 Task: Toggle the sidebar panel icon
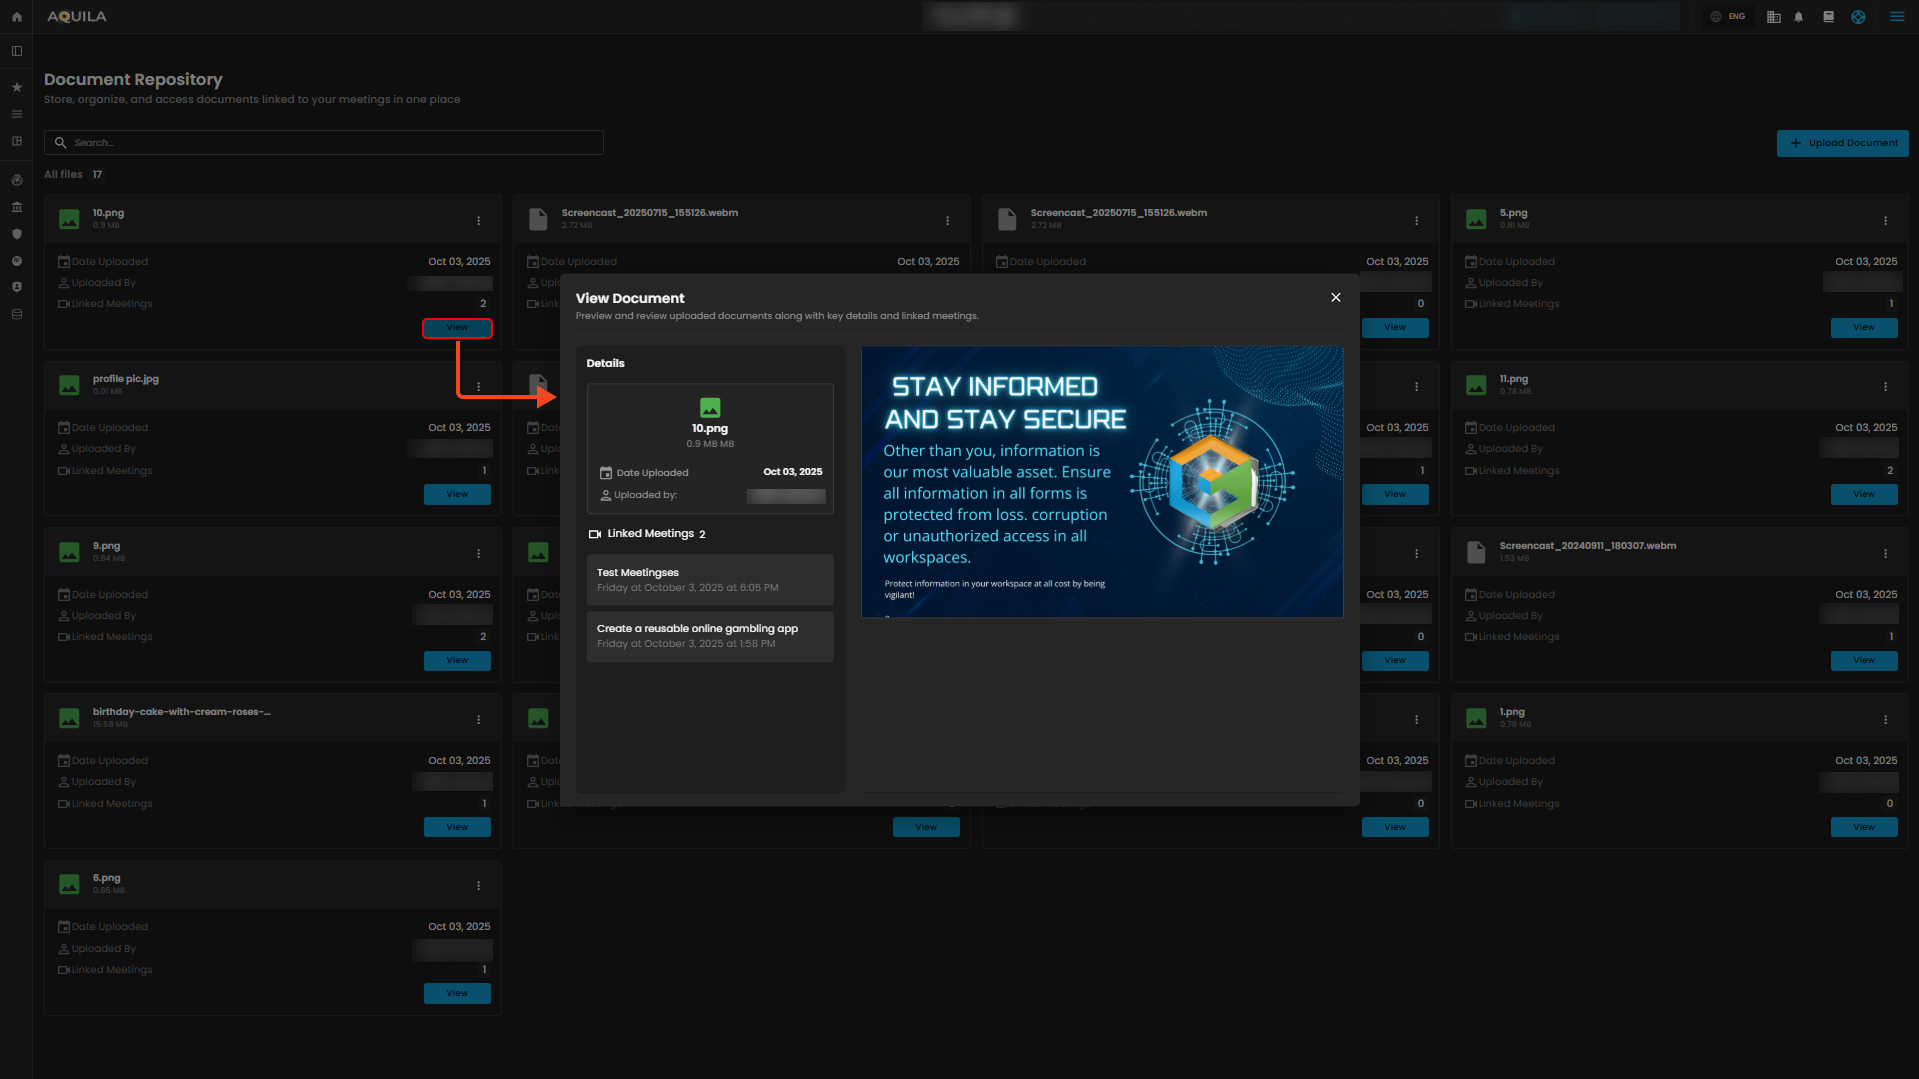point(16,51)
